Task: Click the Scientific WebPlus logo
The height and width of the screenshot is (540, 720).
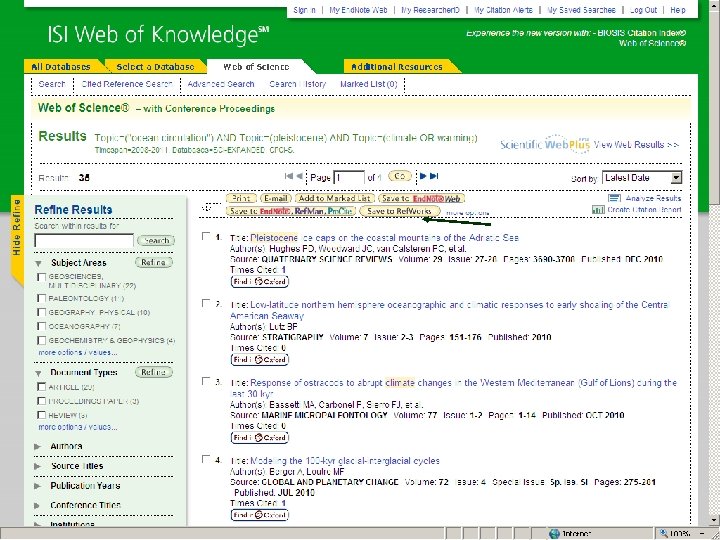Action: point(545,144)
